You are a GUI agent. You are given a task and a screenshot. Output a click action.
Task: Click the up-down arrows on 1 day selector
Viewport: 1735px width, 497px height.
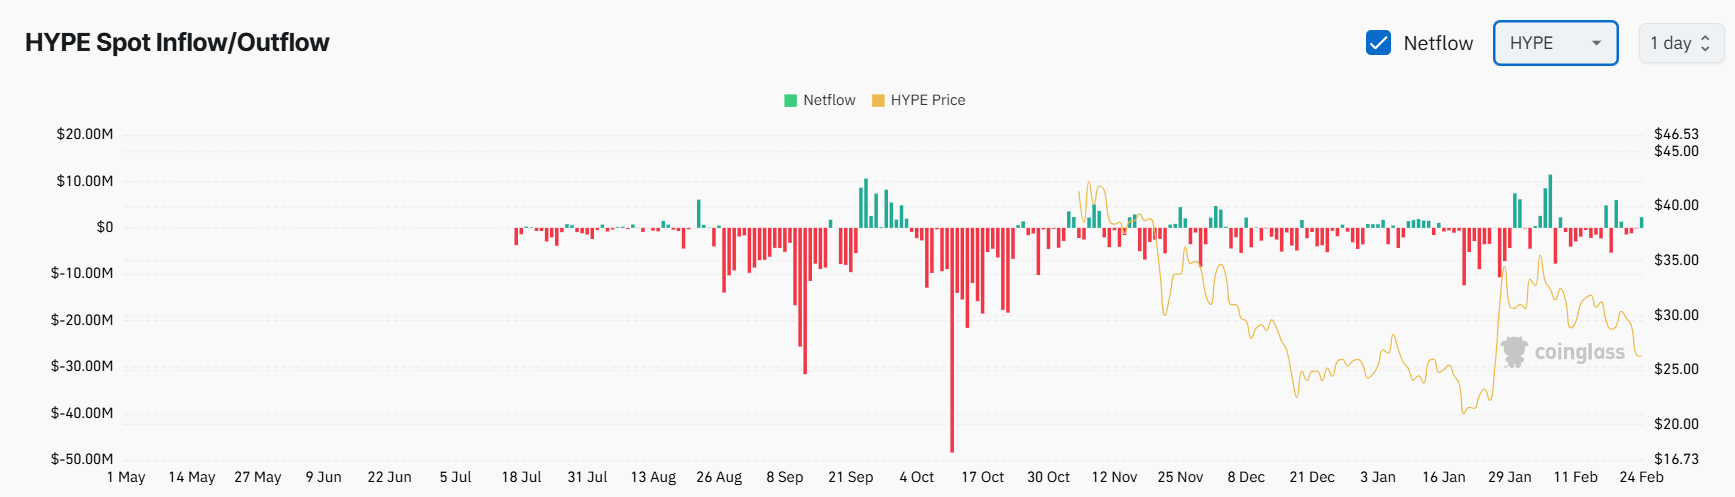(1705, 43)
